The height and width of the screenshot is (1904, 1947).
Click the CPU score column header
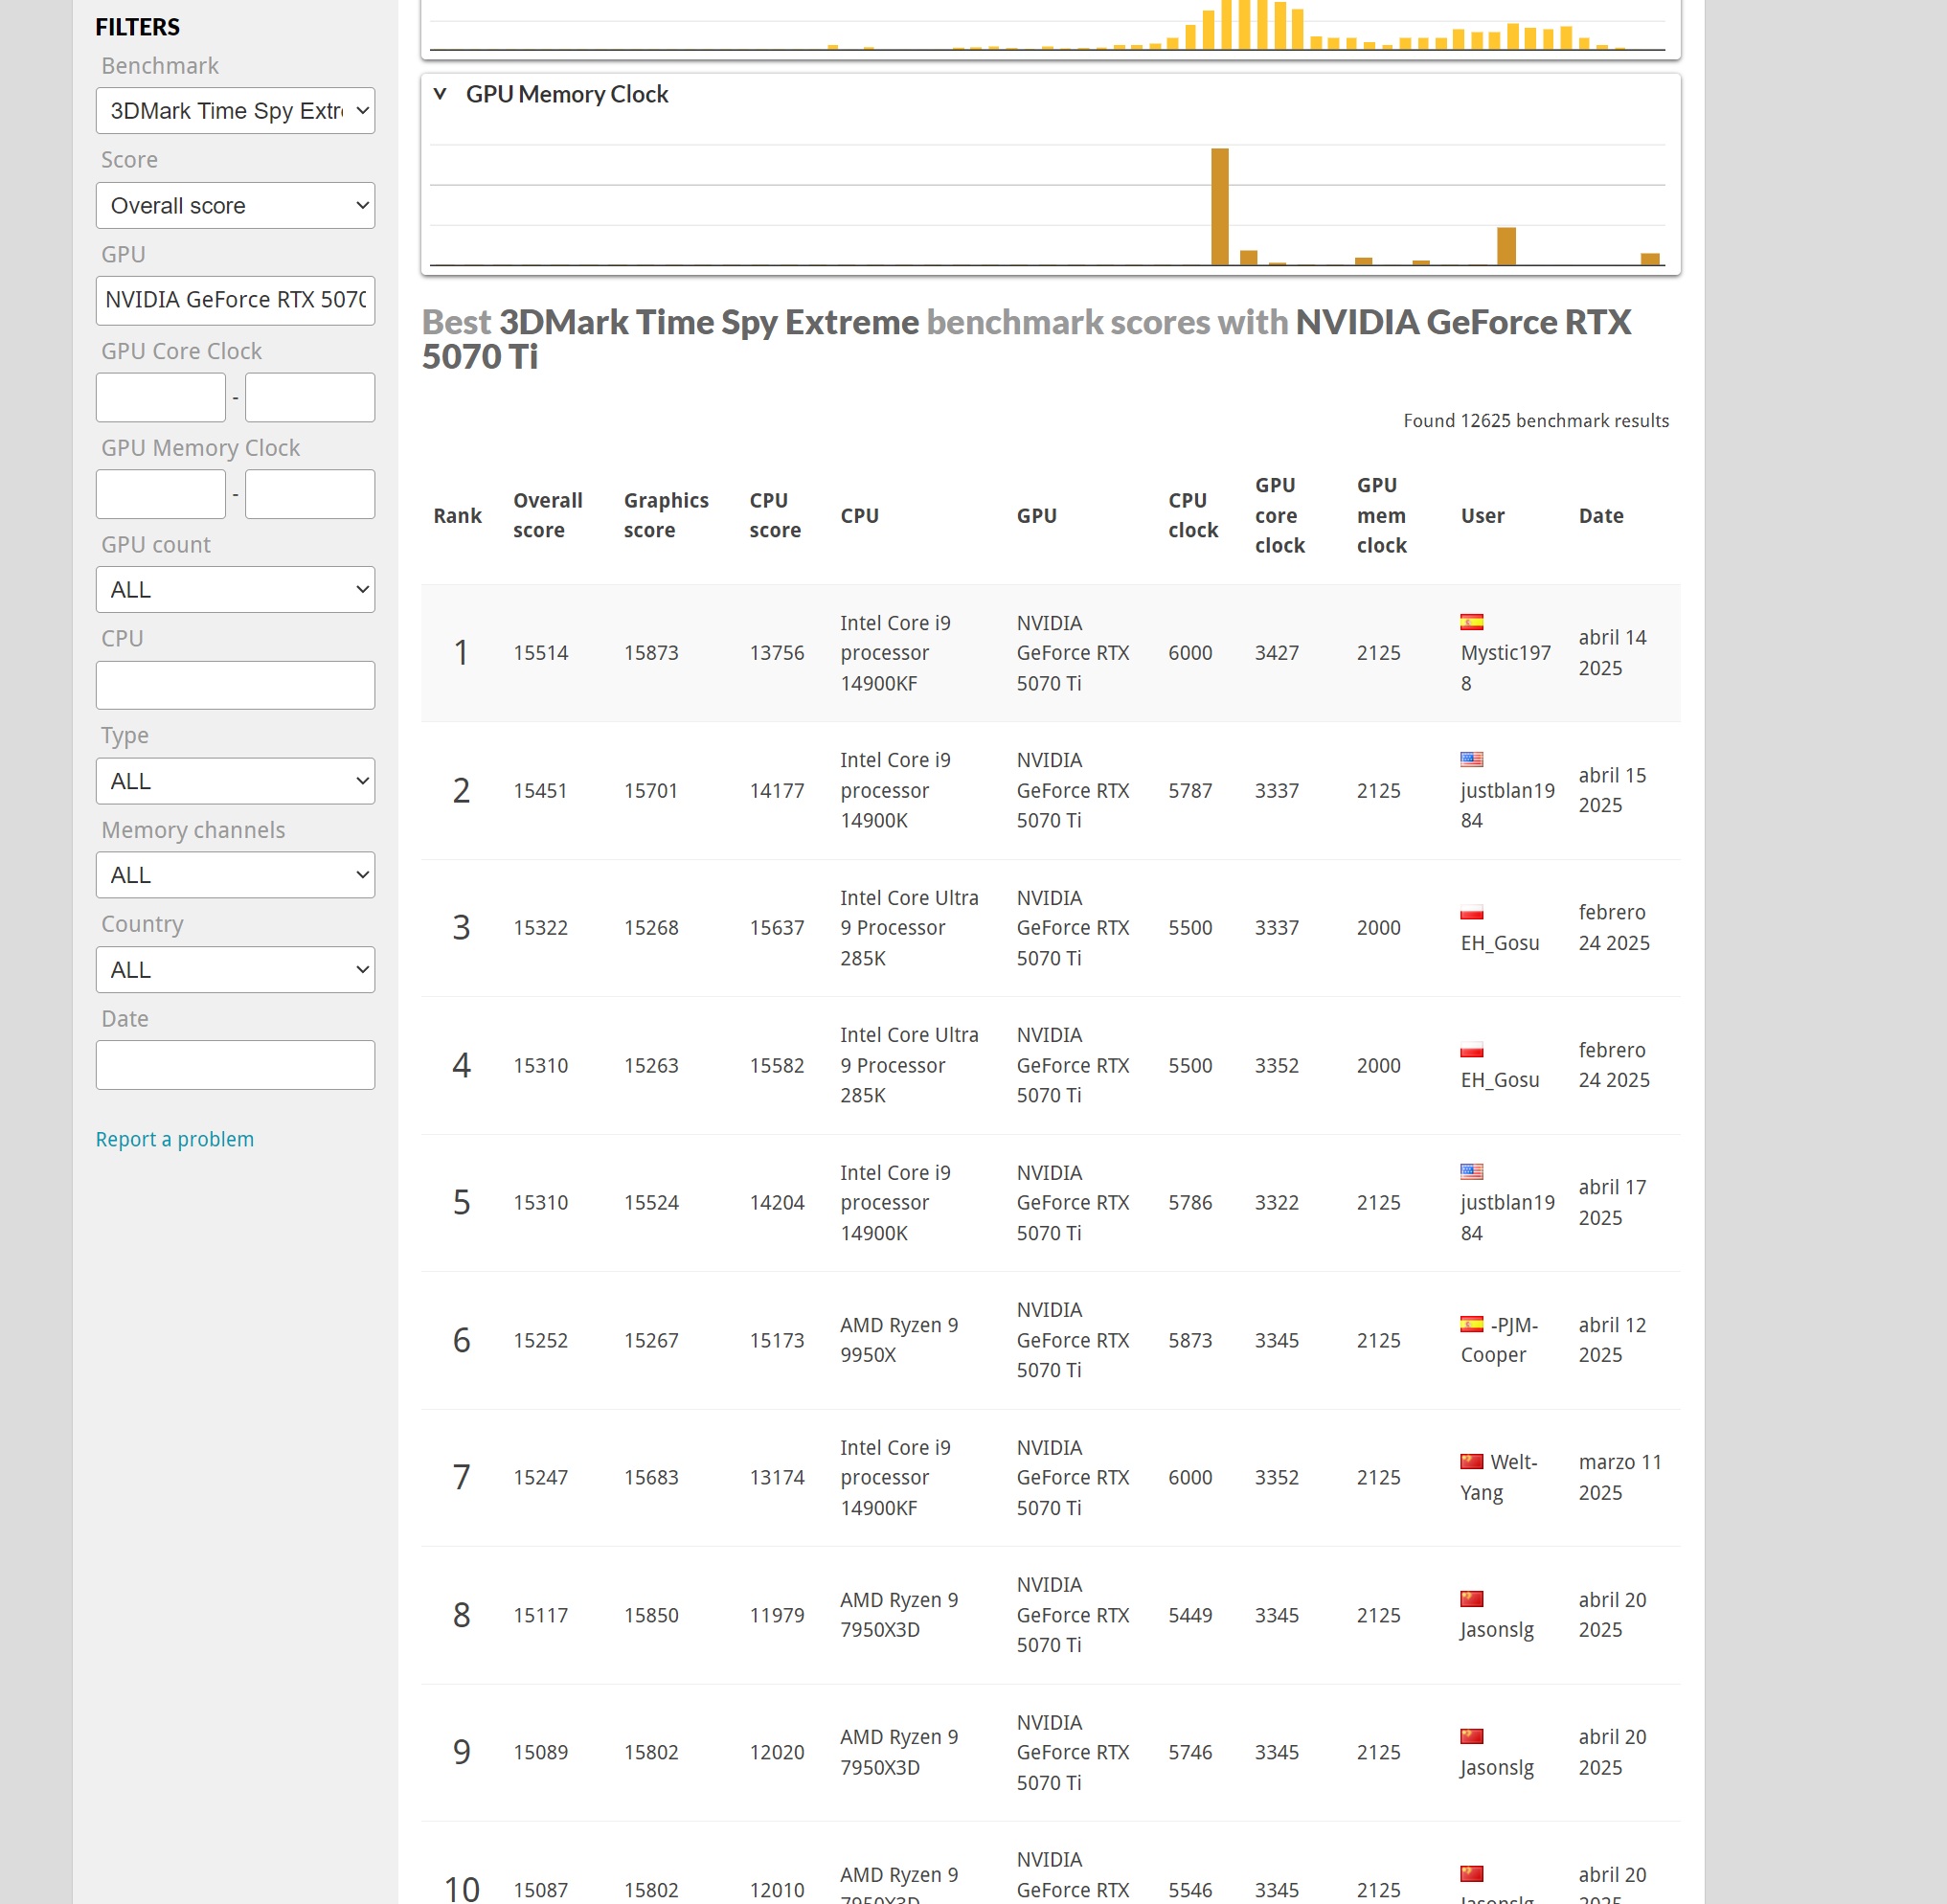click(775, 515)
